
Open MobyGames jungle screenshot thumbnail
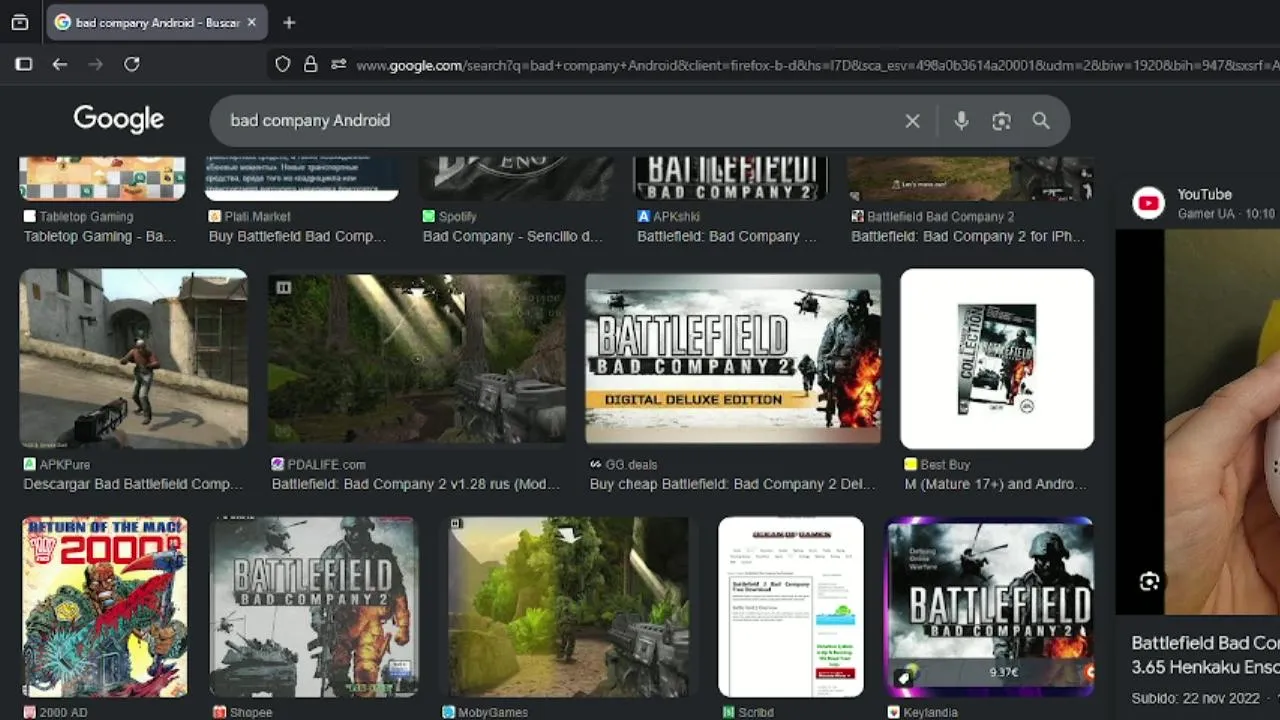pyautogui.click(x=568, y=606)
